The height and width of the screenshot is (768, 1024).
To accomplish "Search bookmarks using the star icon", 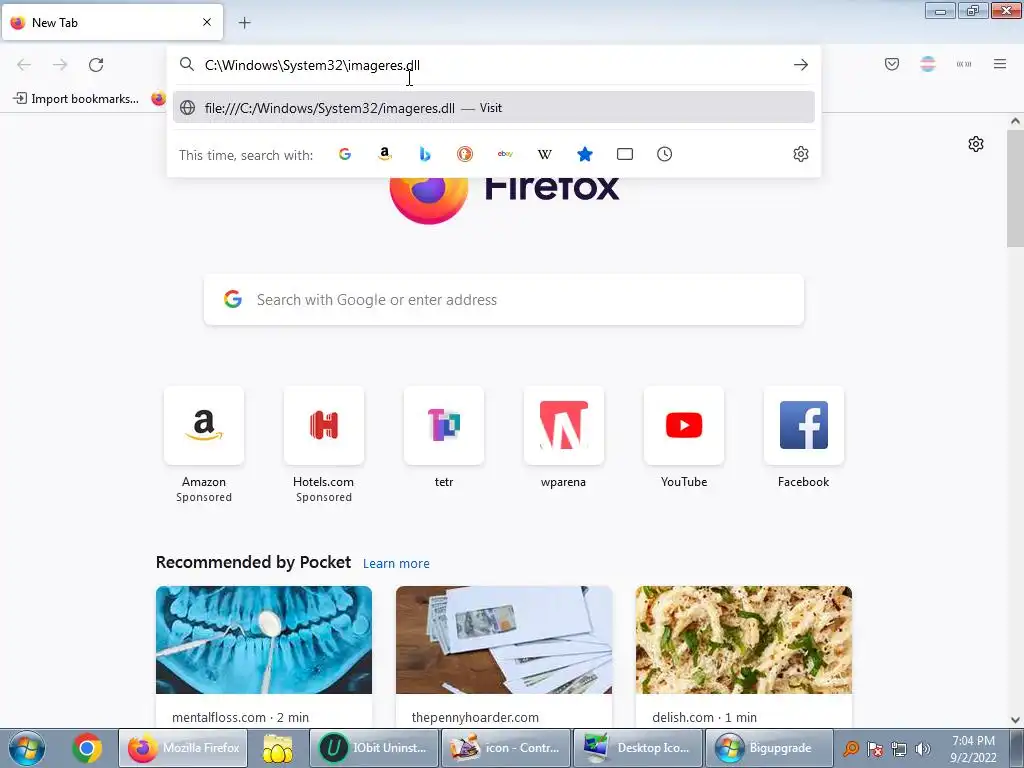I will coord(585,154).
